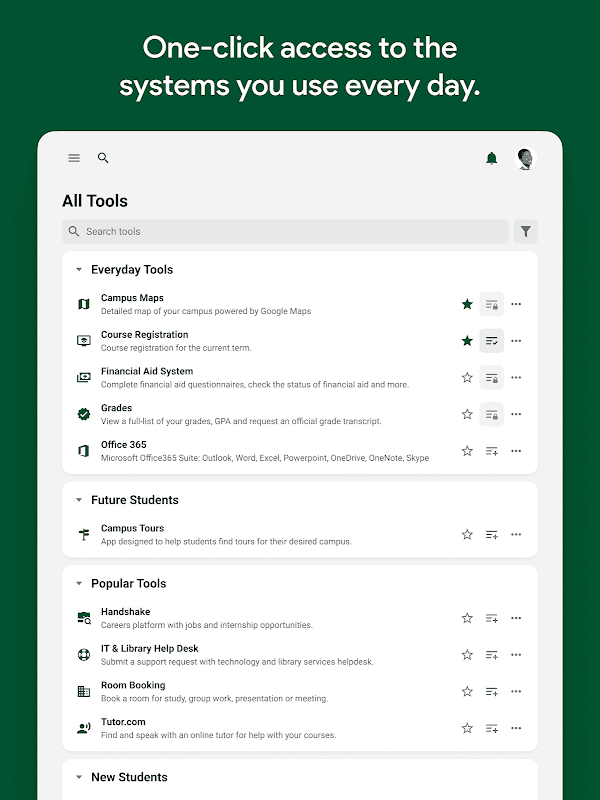Click the Help Desk lifebuoy icon
600x800 pixels.
[x=84, y=655]
